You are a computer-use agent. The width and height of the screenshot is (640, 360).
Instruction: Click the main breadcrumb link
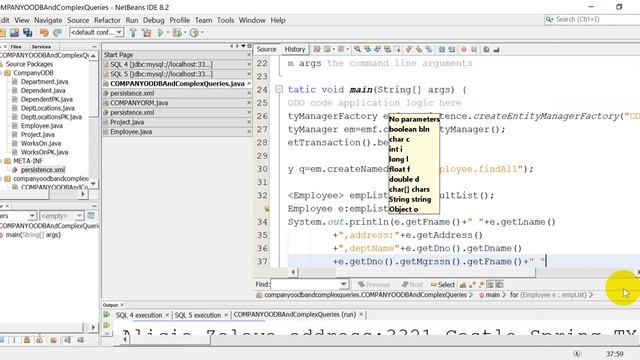[492, 295]
